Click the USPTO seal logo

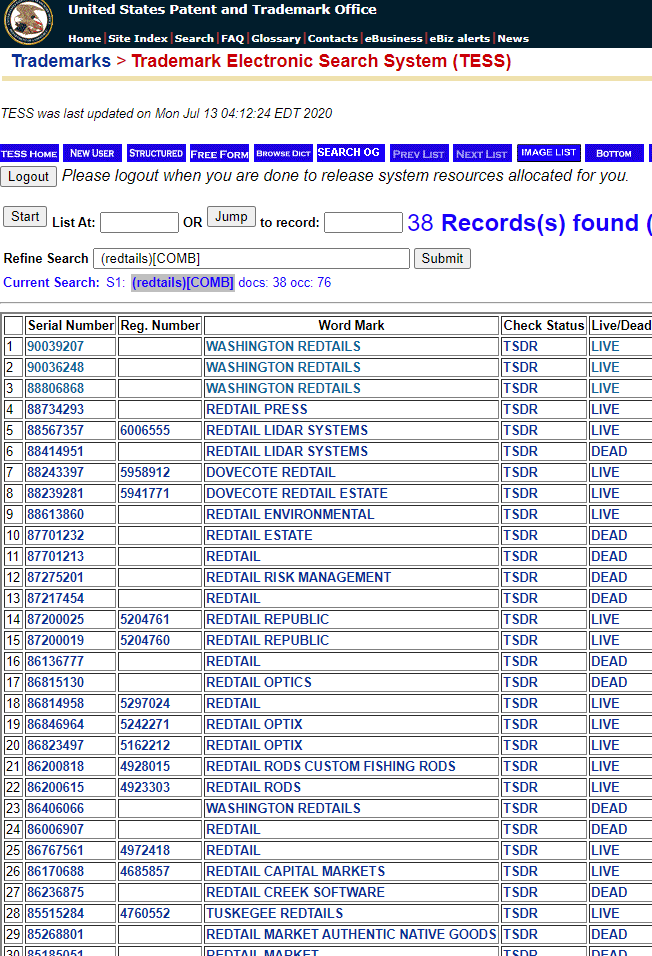coord(28,22)
